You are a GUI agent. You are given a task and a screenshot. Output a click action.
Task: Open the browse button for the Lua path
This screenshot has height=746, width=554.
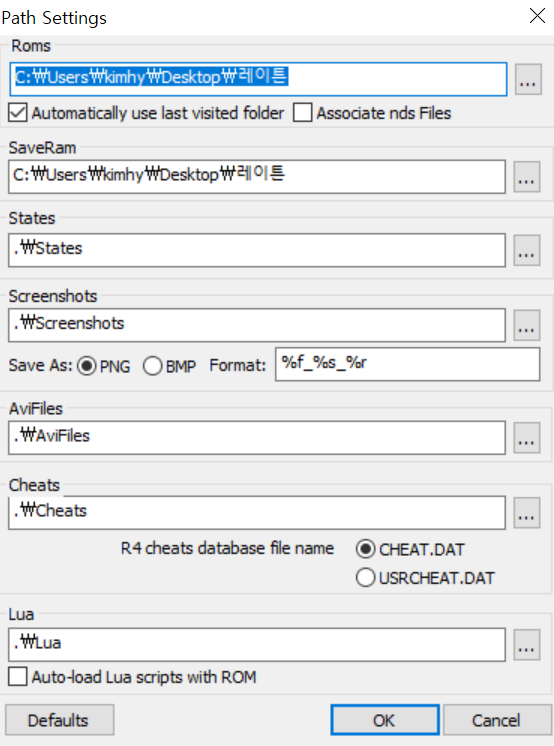tap(526, 645)
